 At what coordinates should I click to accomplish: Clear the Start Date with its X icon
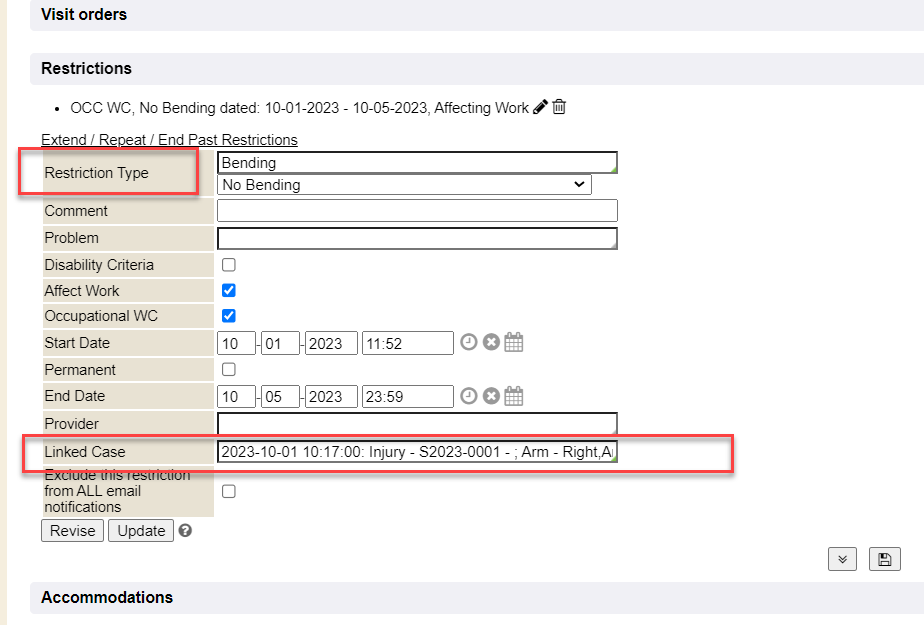(491, 343)
